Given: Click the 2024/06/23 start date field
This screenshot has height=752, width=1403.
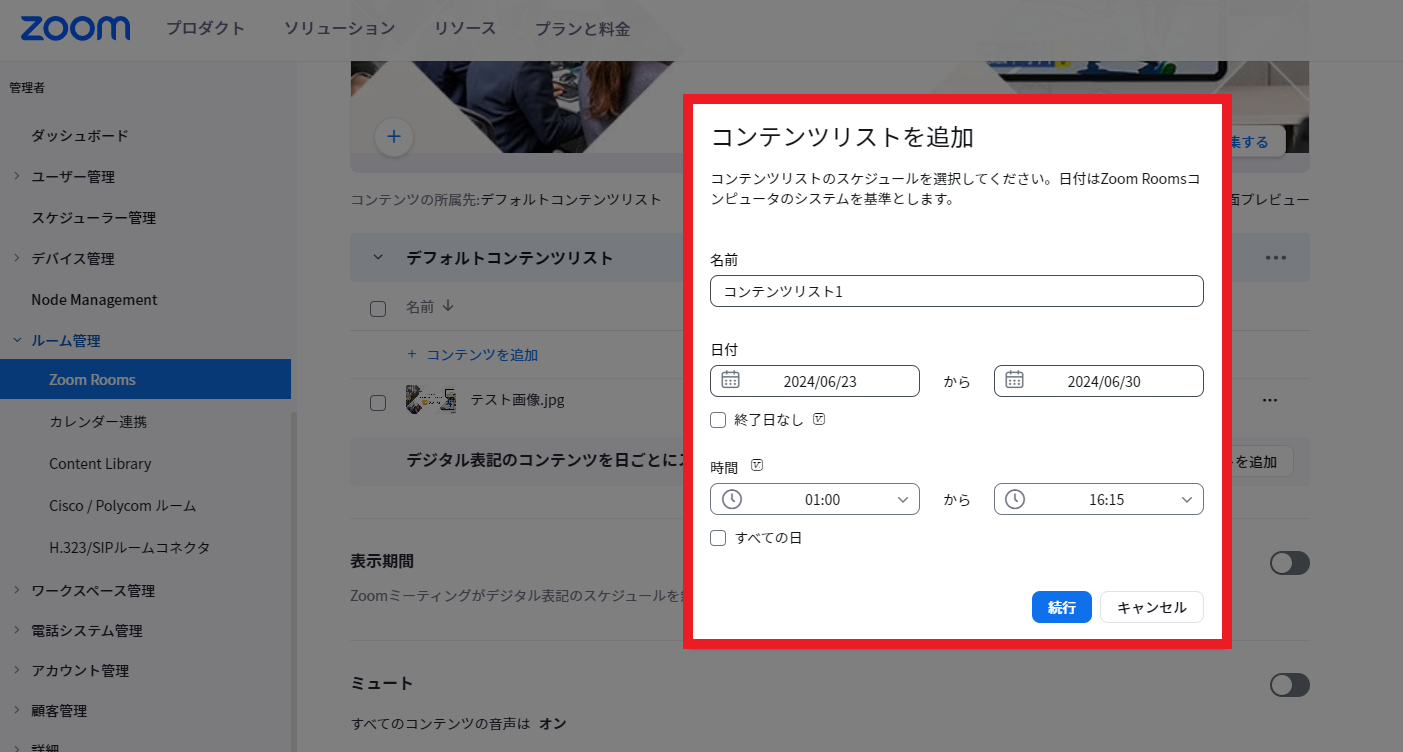Looking at the screenshot, I should click(815, 381).
